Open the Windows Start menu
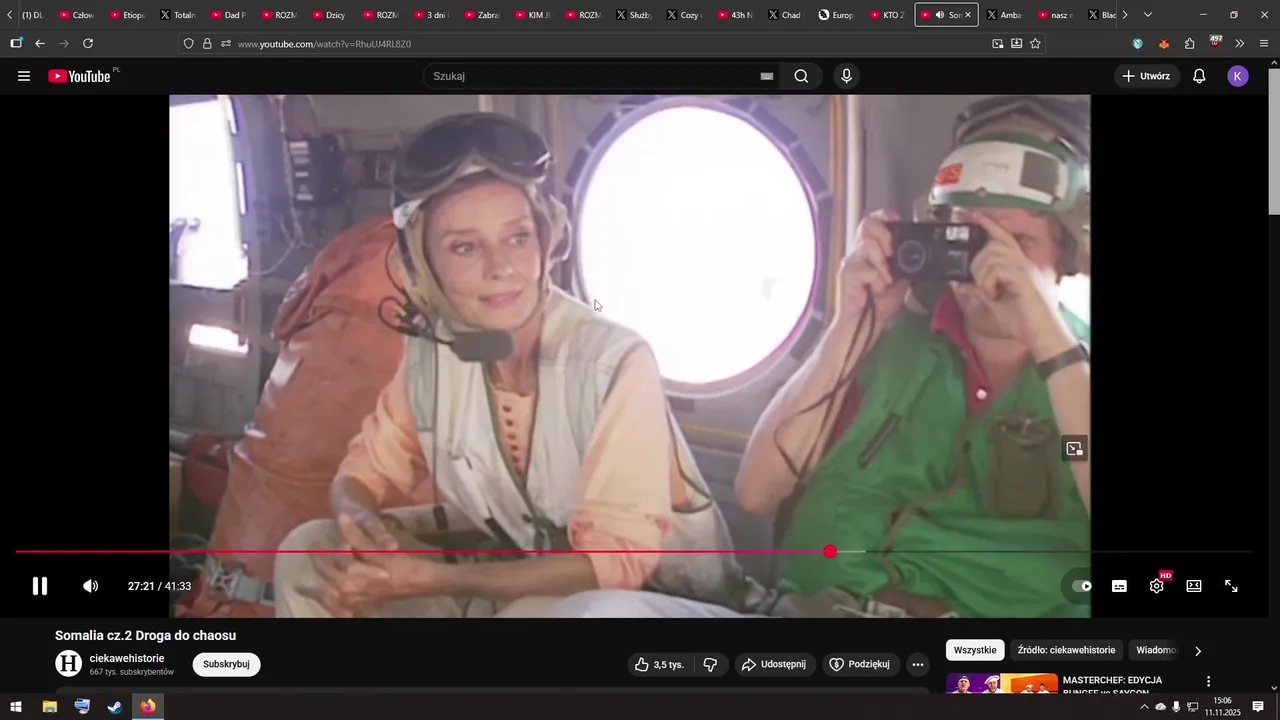The image size is (1280, 720). pyautogui.click(x=15, y=706)
